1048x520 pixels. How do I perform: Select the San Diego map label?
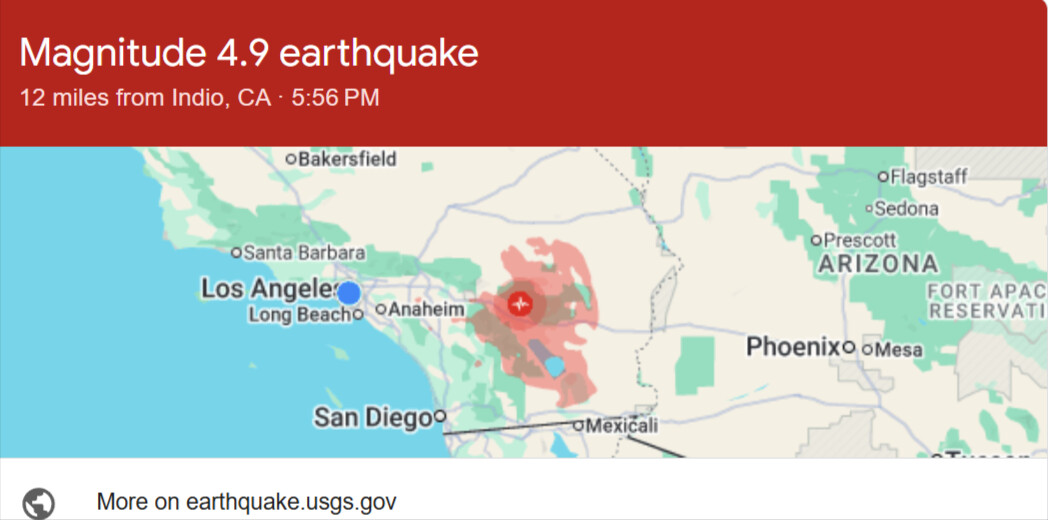click(372, 417)
